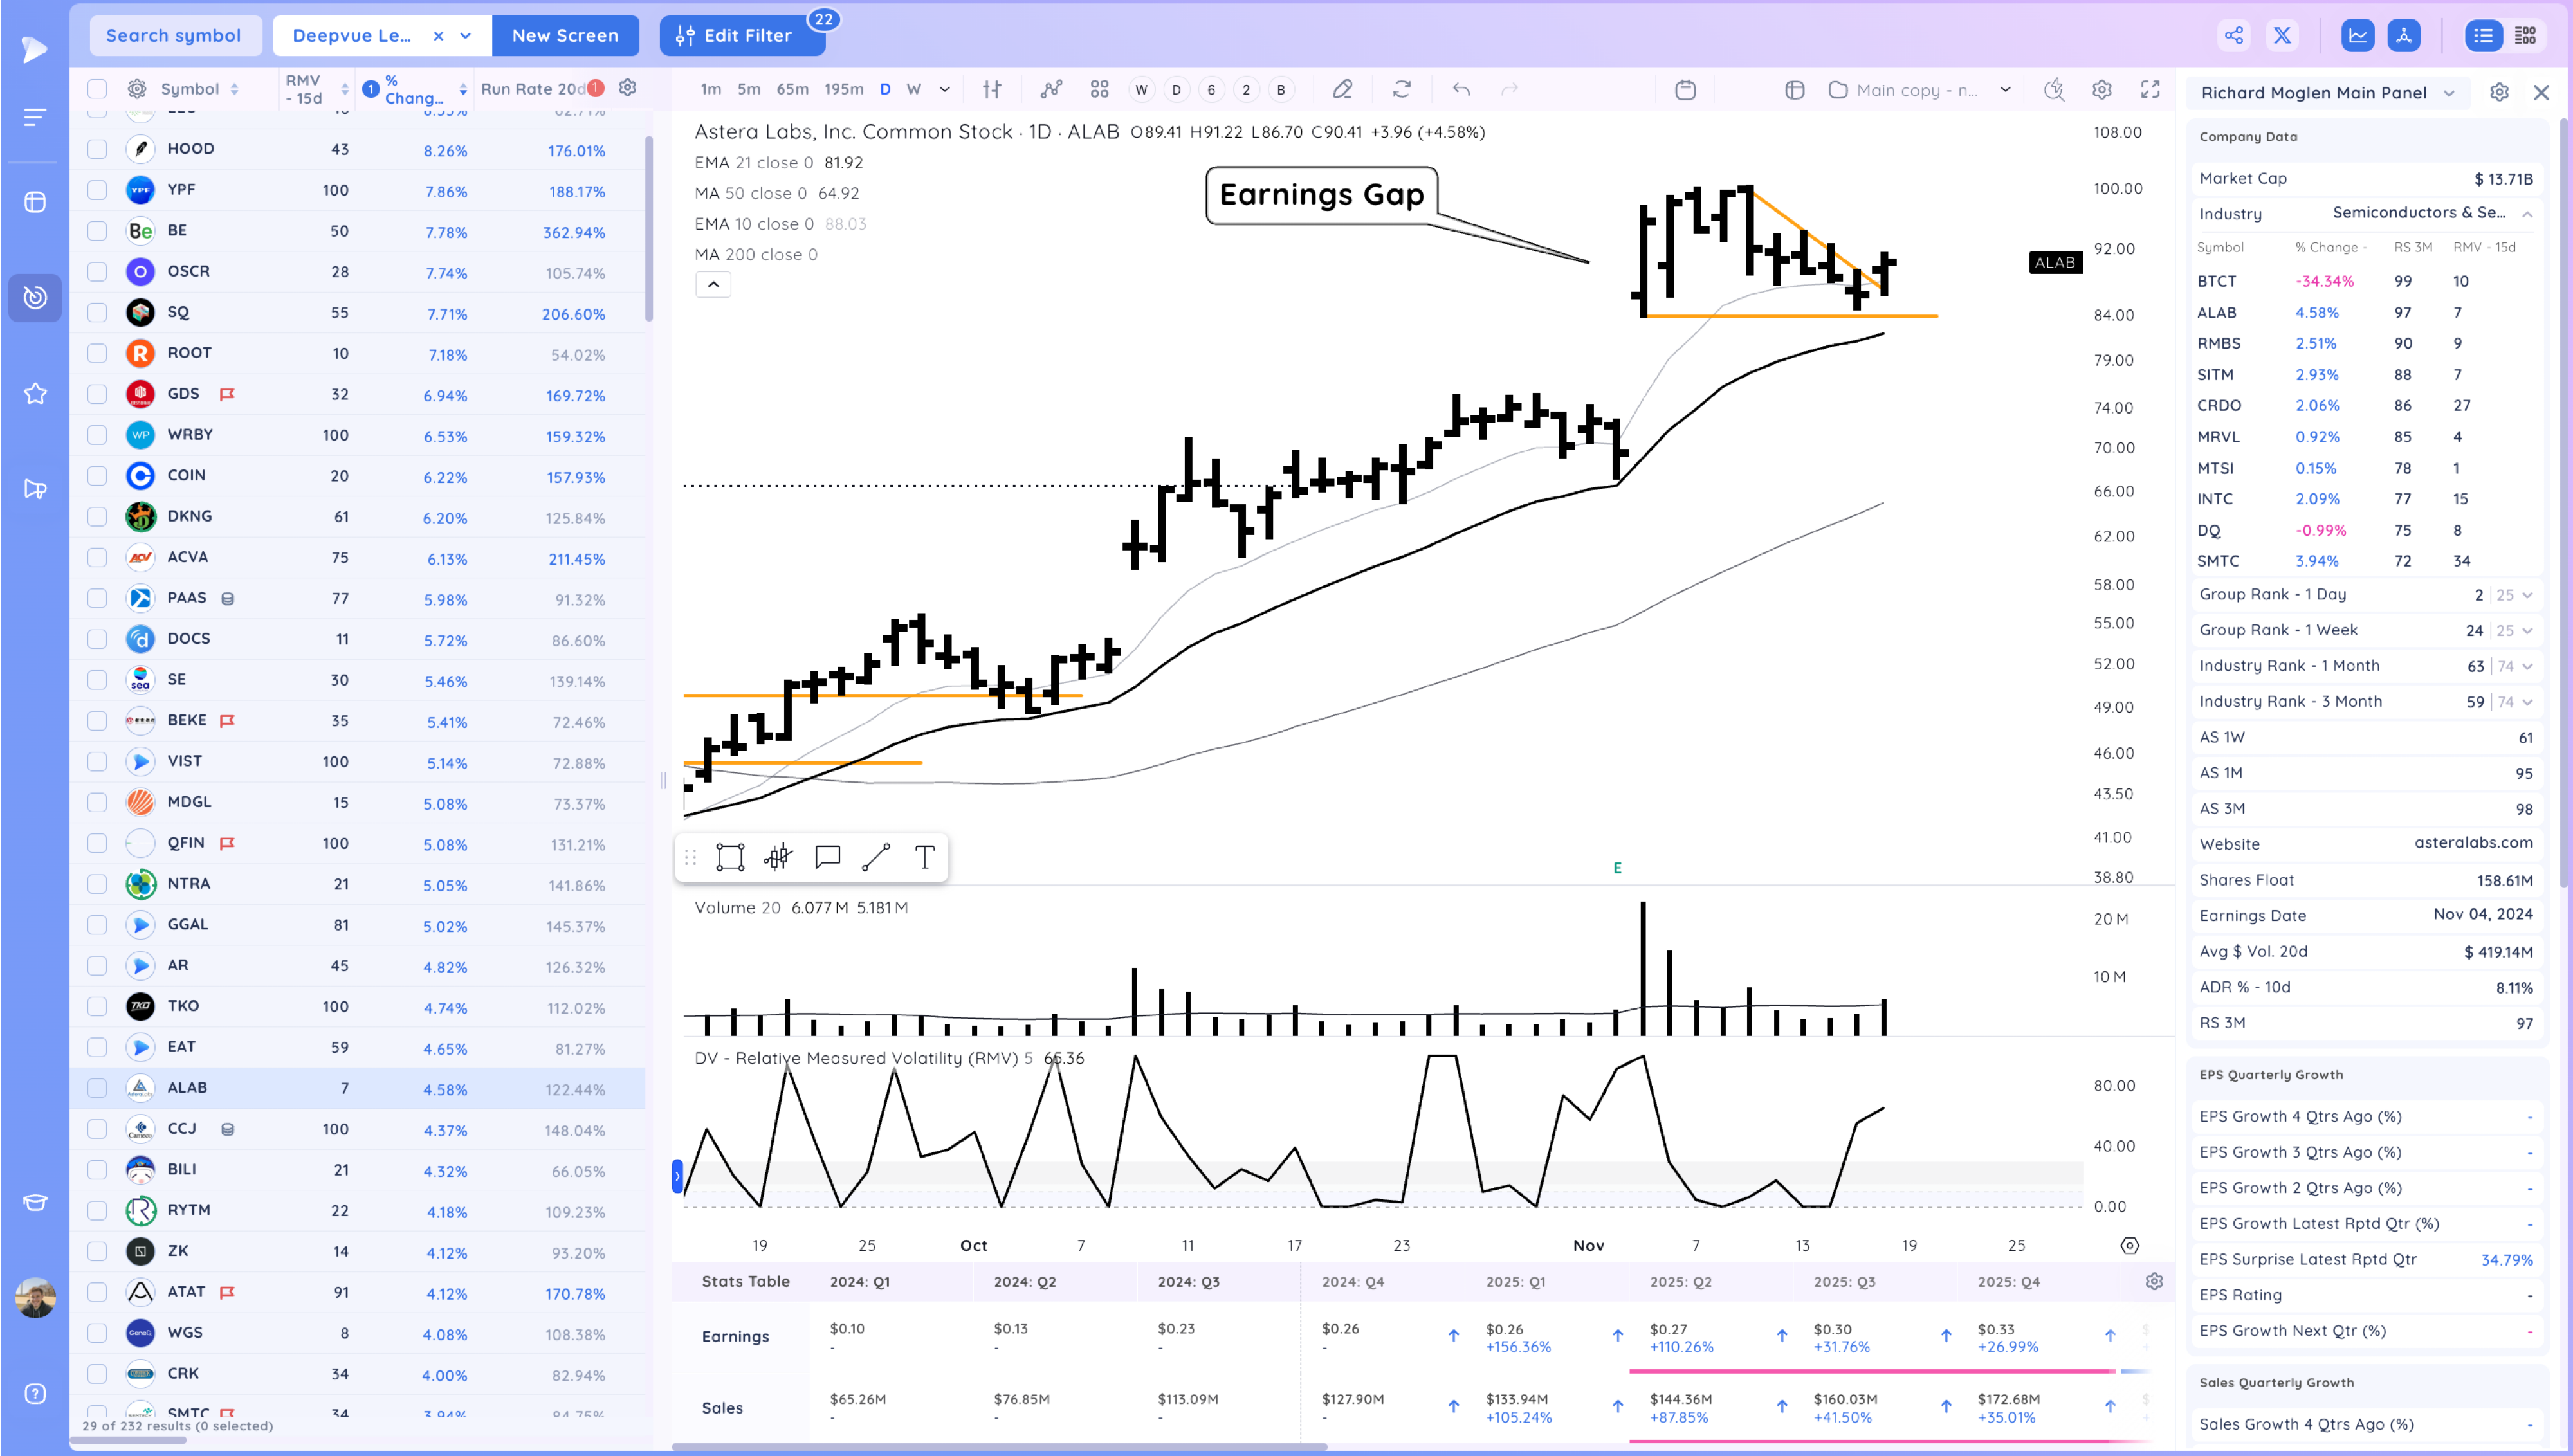Toggle the select-all checkbox in header
The width and height of the screenshot is (2573, 1456).
[97, 89]
